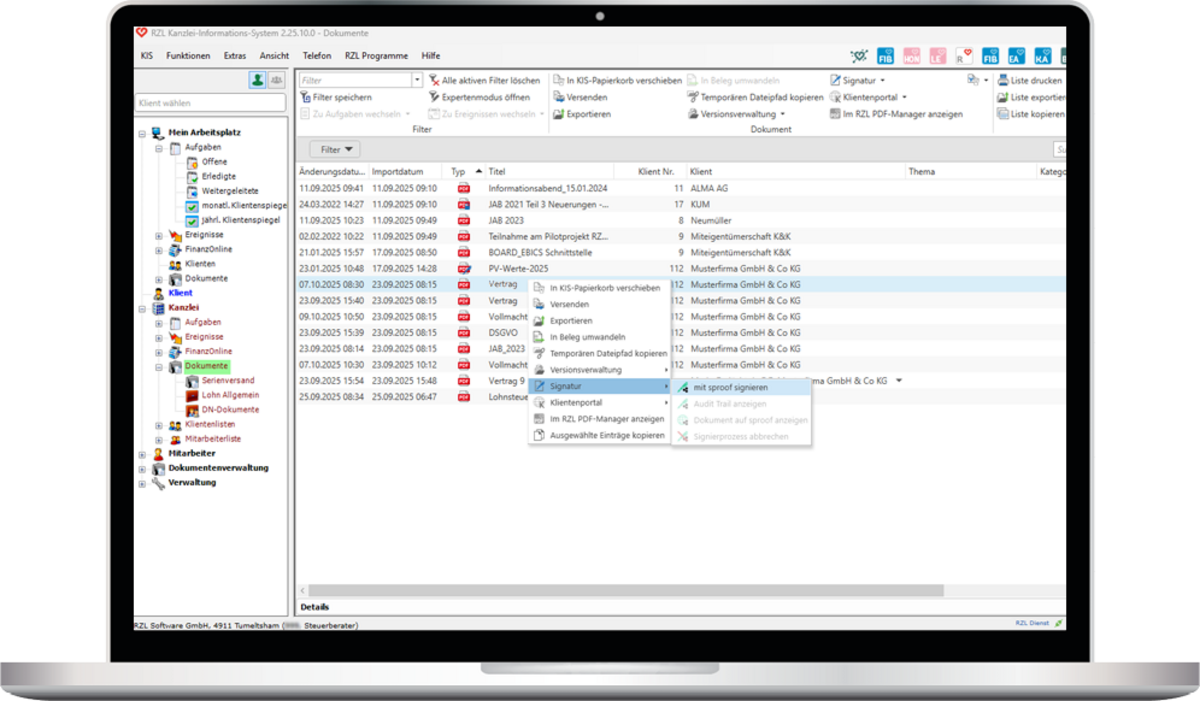Viewport: 1200px width, 701px height.
Task: Select jährl. Klientenspiegel checked task item
Action: (193, 220)
